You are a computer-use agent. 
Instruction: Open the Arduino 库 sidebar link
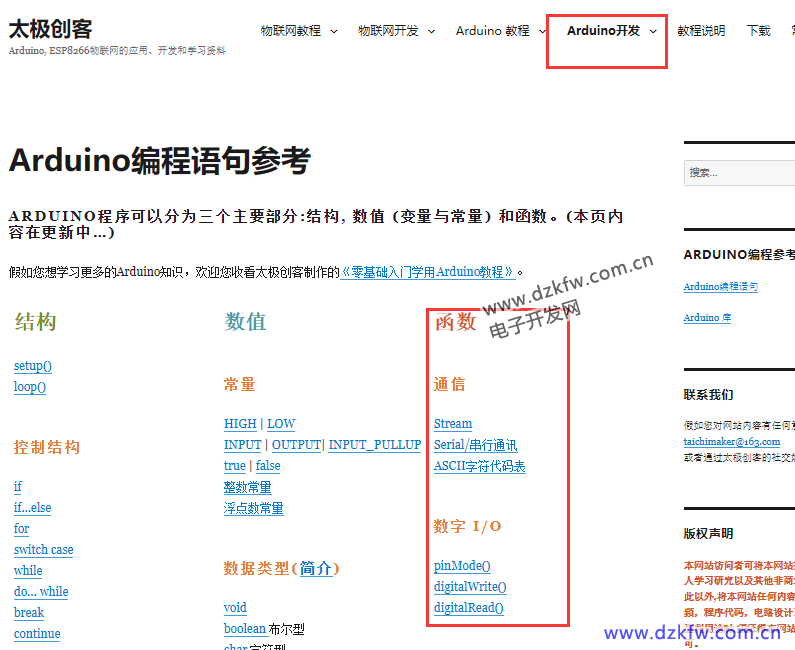707,318
